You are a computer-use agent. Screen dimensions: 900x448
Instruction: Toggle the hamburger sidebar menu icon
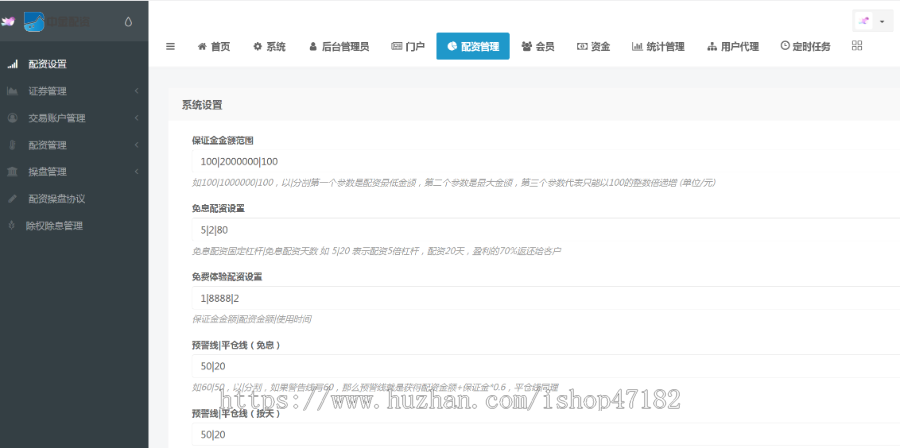coord(170,46)
